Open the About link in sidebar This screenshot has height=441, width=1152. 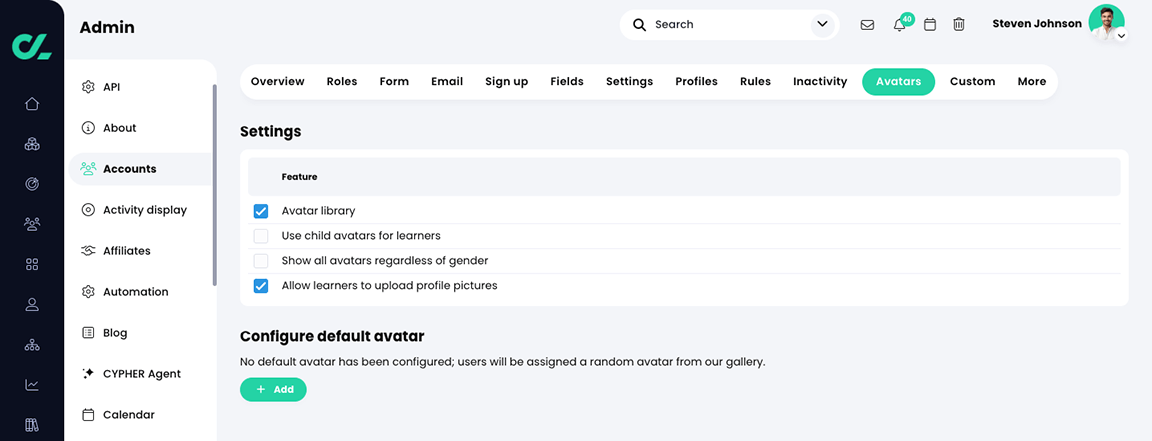click(120, 128)
